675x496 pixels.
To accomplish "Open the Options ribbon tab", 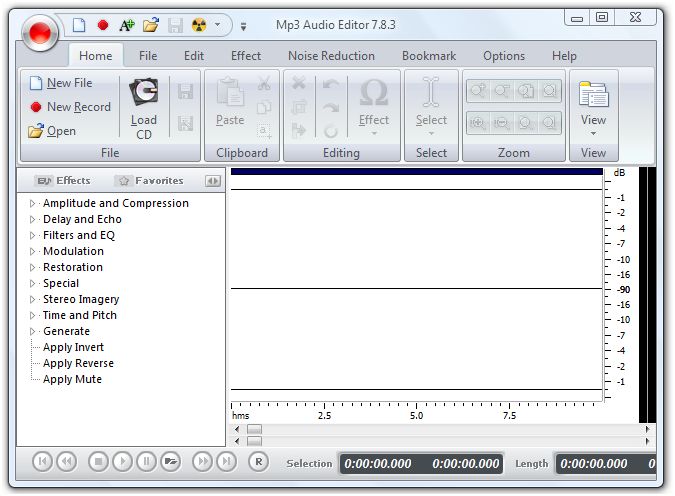I will coord(504,56).
